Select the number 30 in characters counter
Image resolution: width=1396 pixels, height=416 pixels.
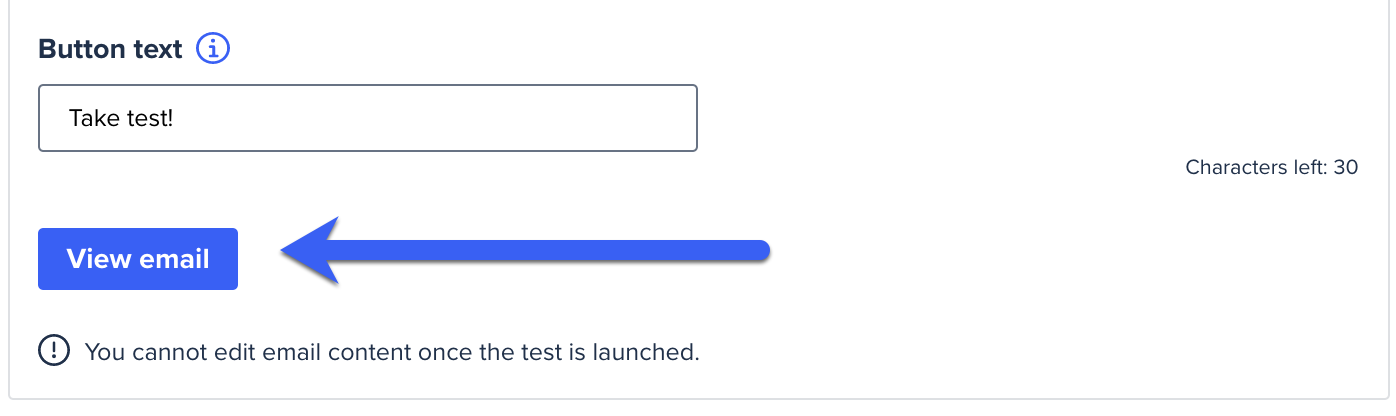(1345, 167)
